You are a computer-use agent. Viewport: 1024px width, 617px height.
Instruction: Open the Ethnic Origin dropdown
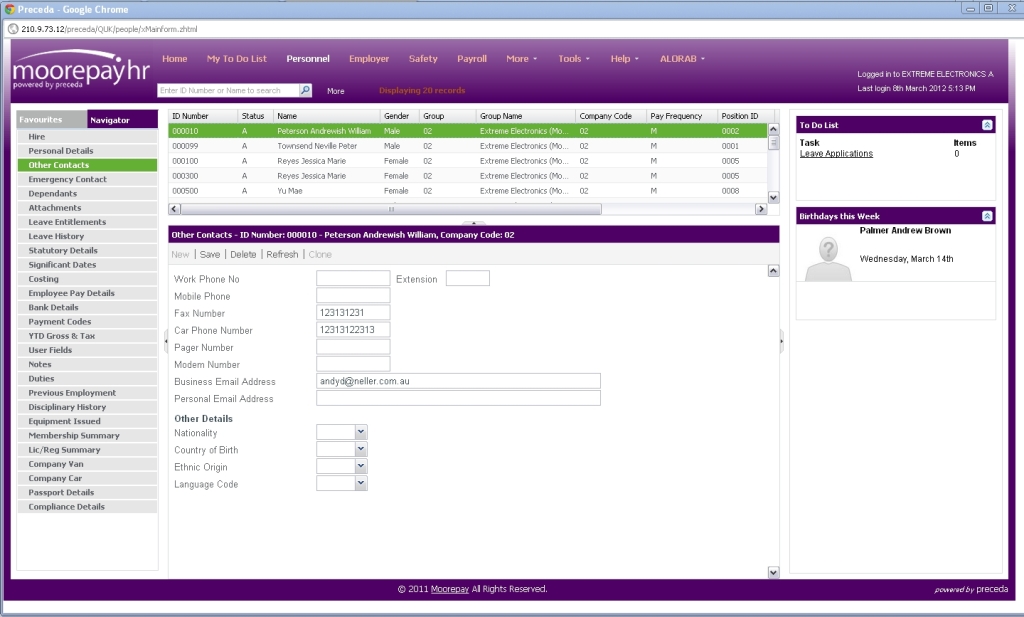(360, 466)
